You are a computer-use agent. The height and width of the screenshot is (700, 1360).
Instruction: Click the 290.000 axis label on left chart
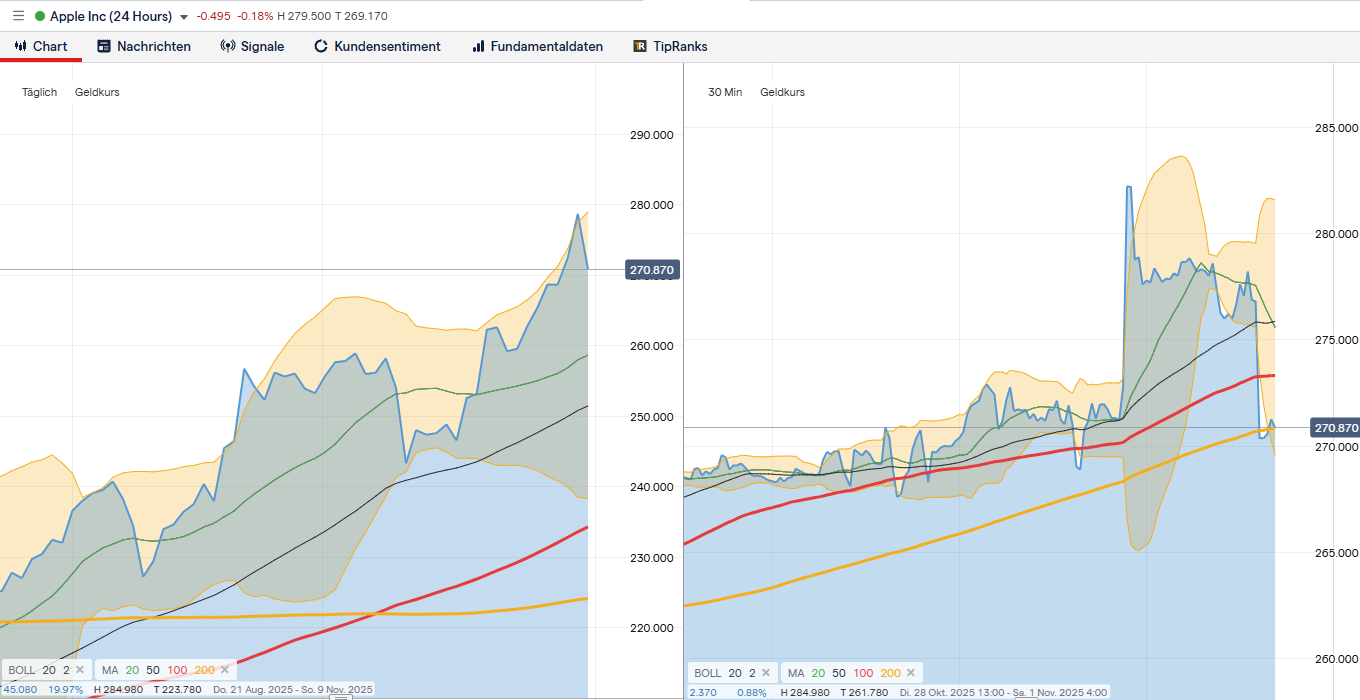point(651,134)
